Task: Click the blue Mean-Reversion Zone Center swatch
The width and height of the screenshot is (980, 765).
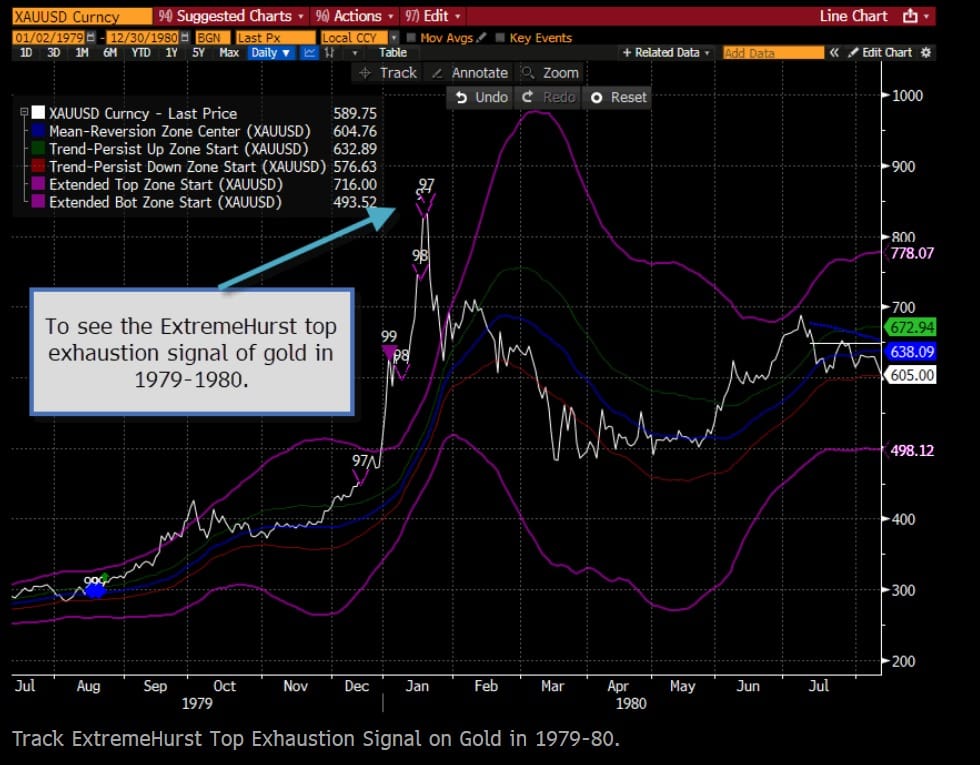Action: 38,131
